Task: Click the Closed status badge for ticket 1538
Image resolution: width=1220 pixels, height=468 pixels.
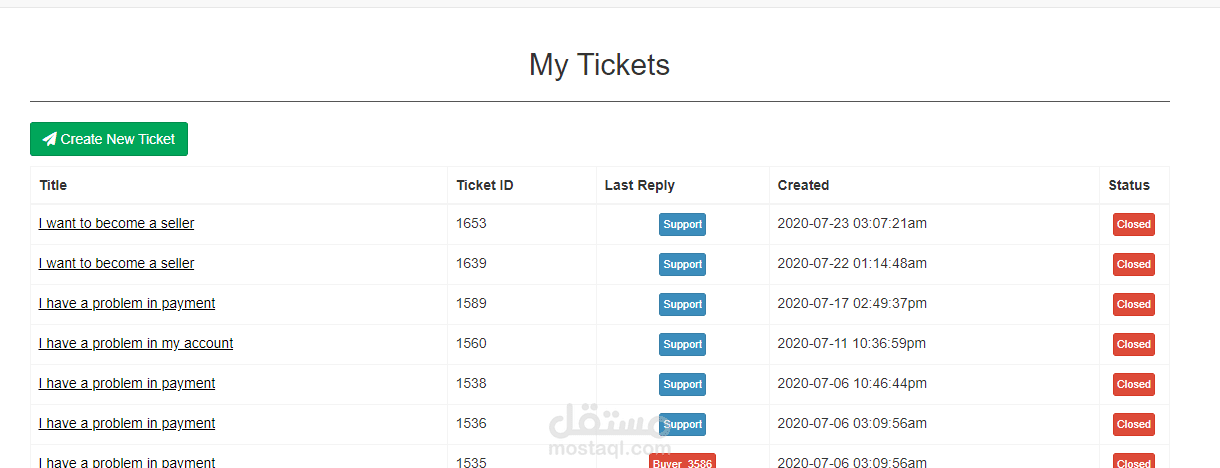Action: (1133, 384)
